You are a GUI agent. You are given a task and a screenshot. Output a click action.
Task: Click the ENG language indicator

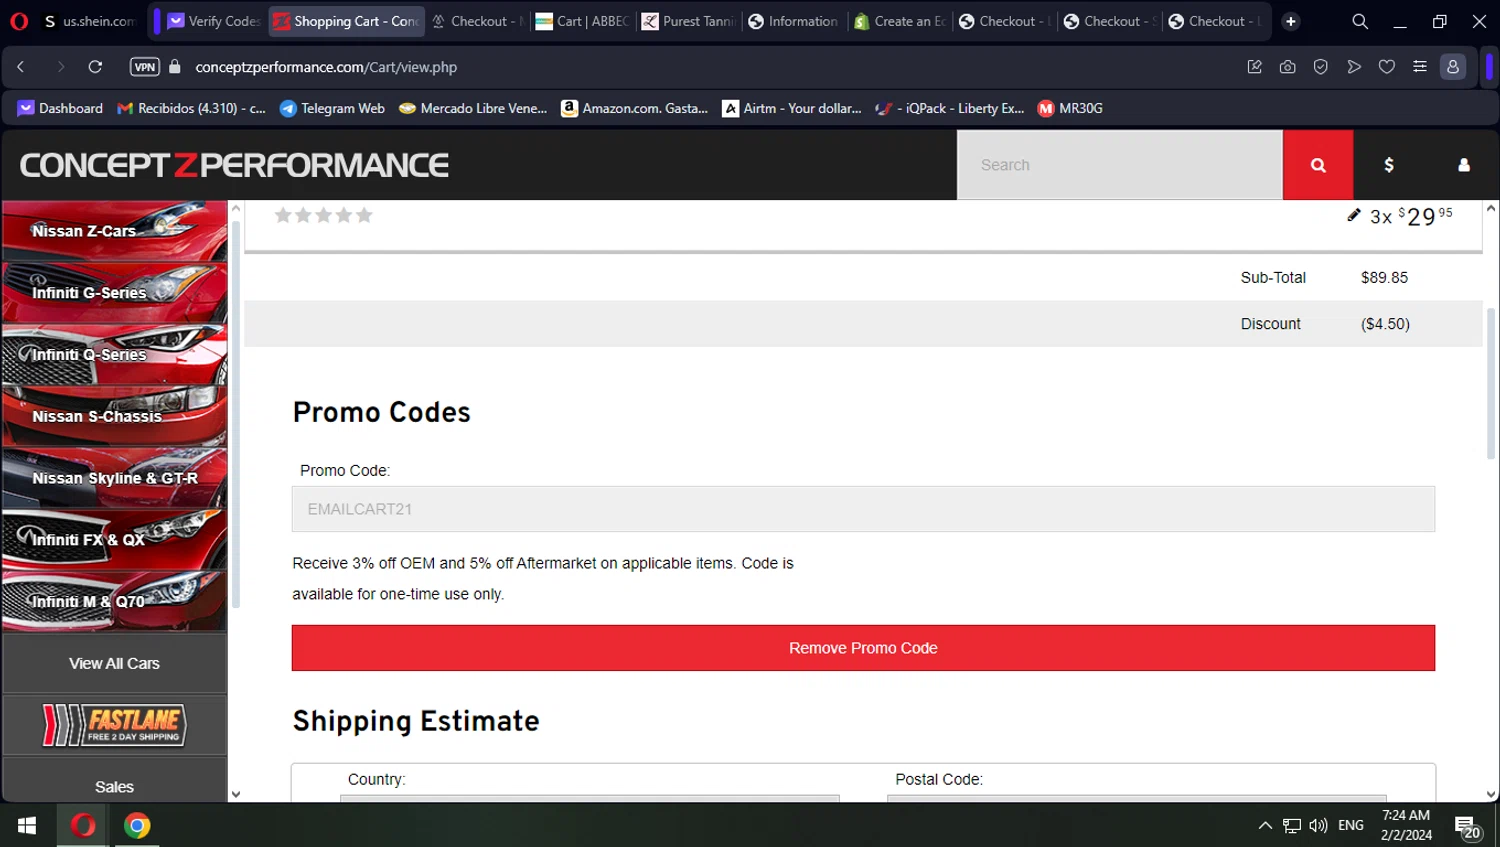pyautogui.click(x=1351, y=825)
